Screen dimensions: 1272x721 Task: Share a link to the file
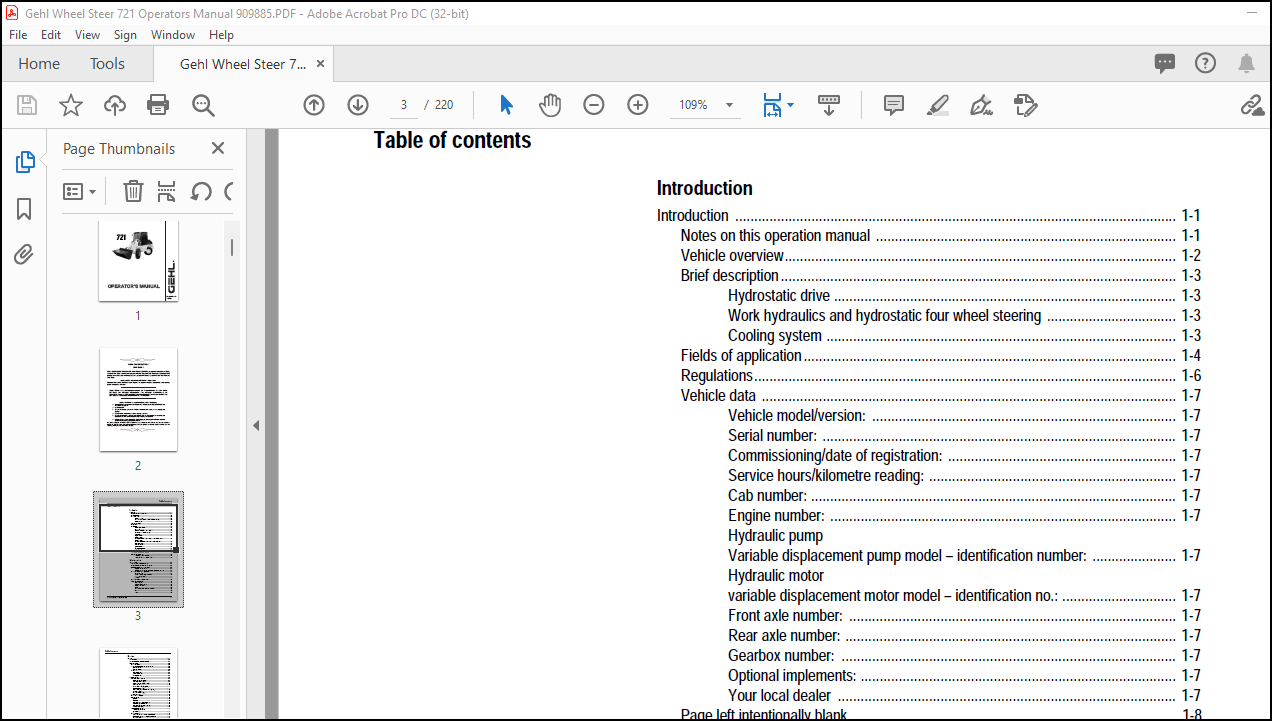pyautogui.click(x=1252, y=105)
